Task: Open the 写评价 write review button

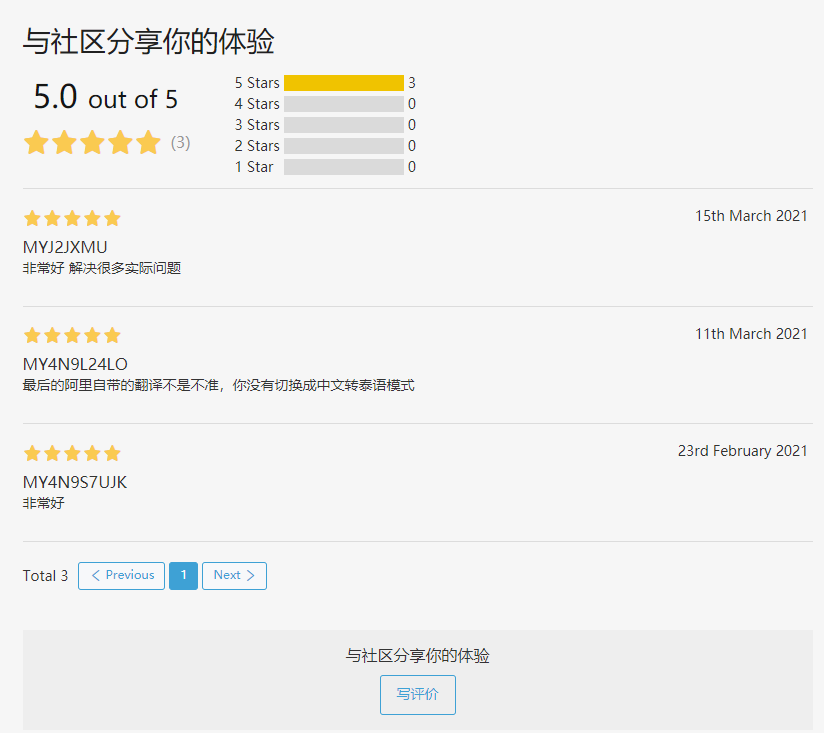Action: click(x=418, y=695)
